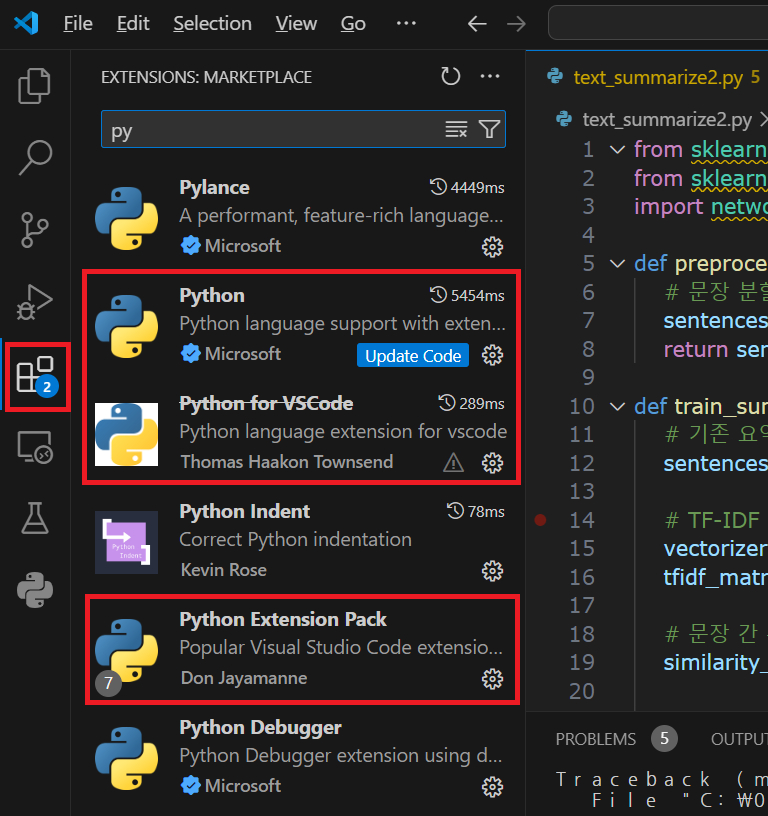Refresh the extensions marketplace list
This screenshot has width=768, height=816.
coord(450,76)
